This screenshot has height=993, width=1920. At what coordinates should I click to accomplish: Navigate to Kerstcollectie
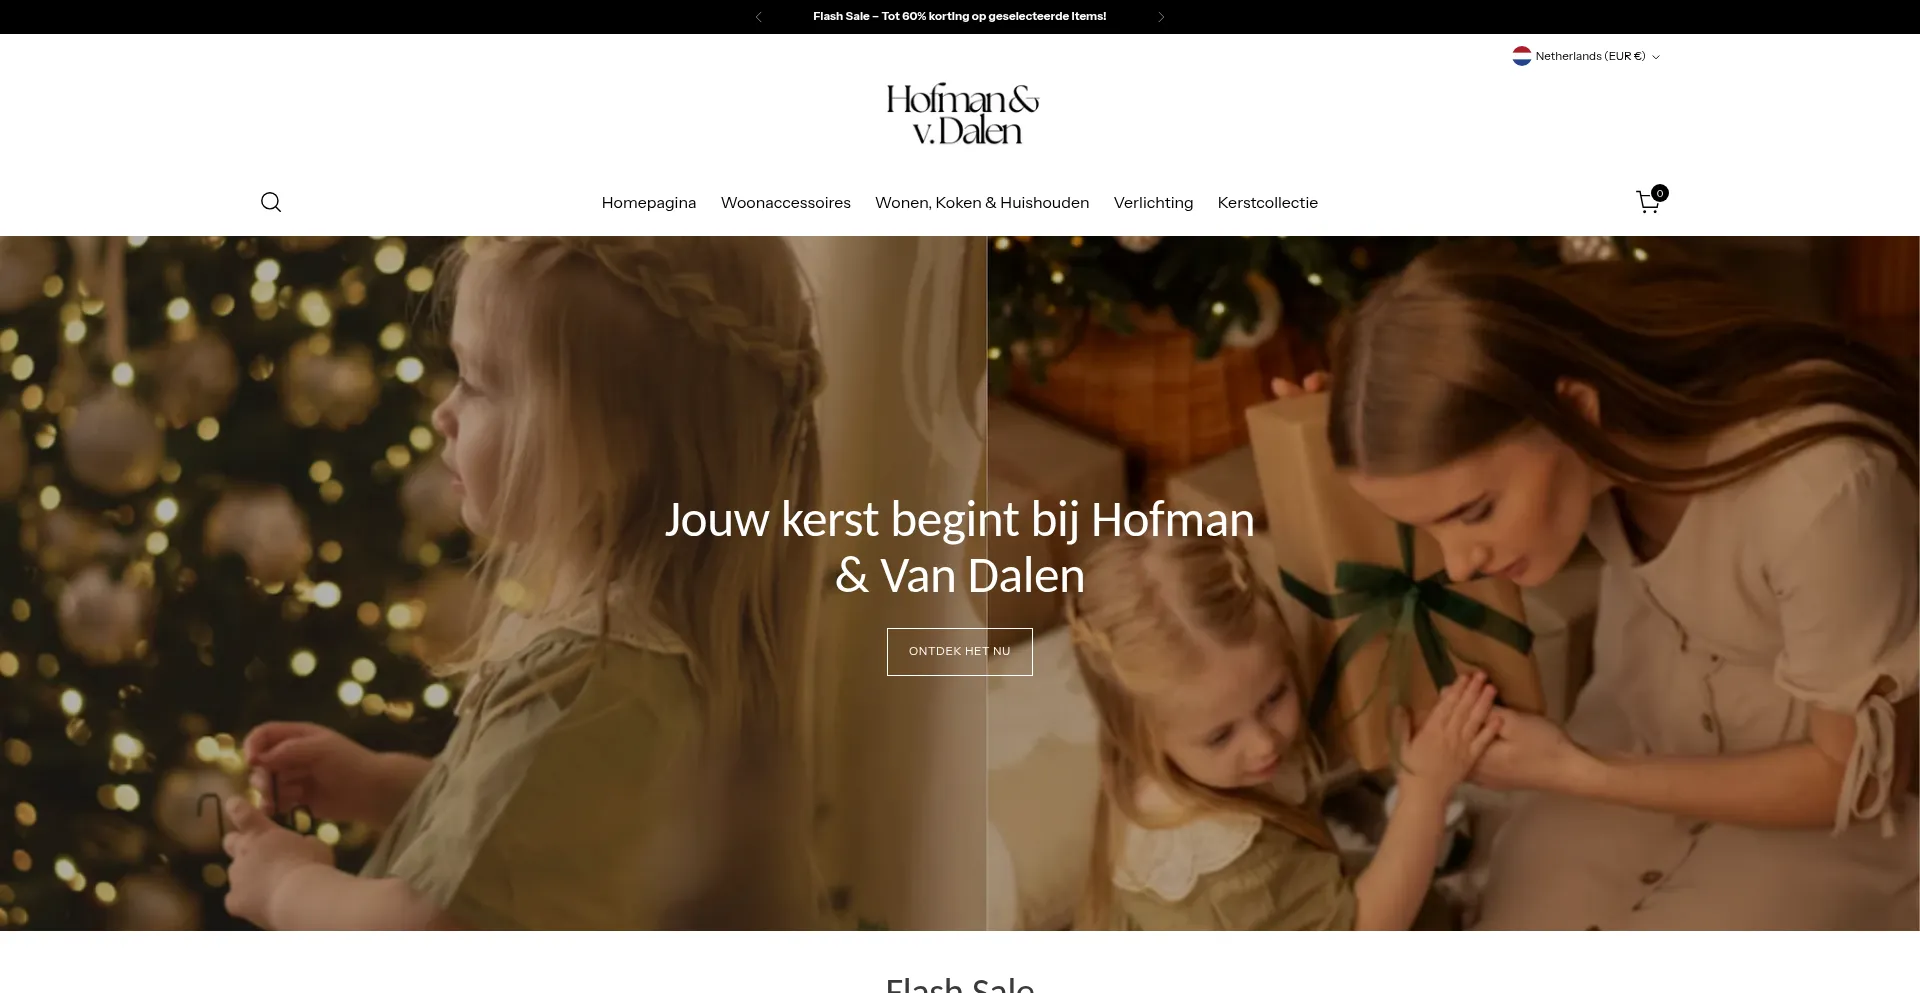[x=1268, y=203]
